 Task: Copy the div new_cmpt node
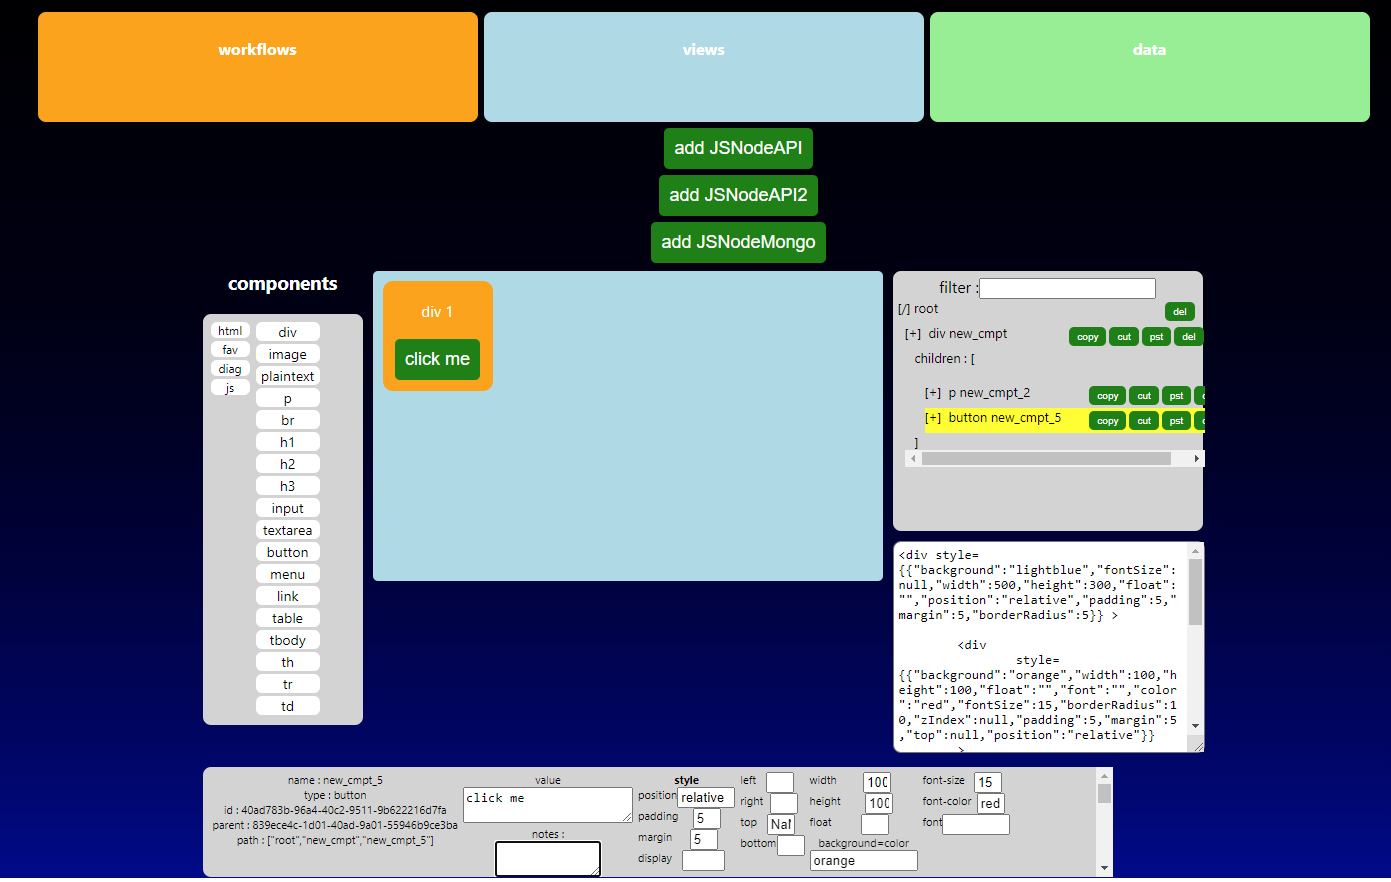tap(1088, 337)
